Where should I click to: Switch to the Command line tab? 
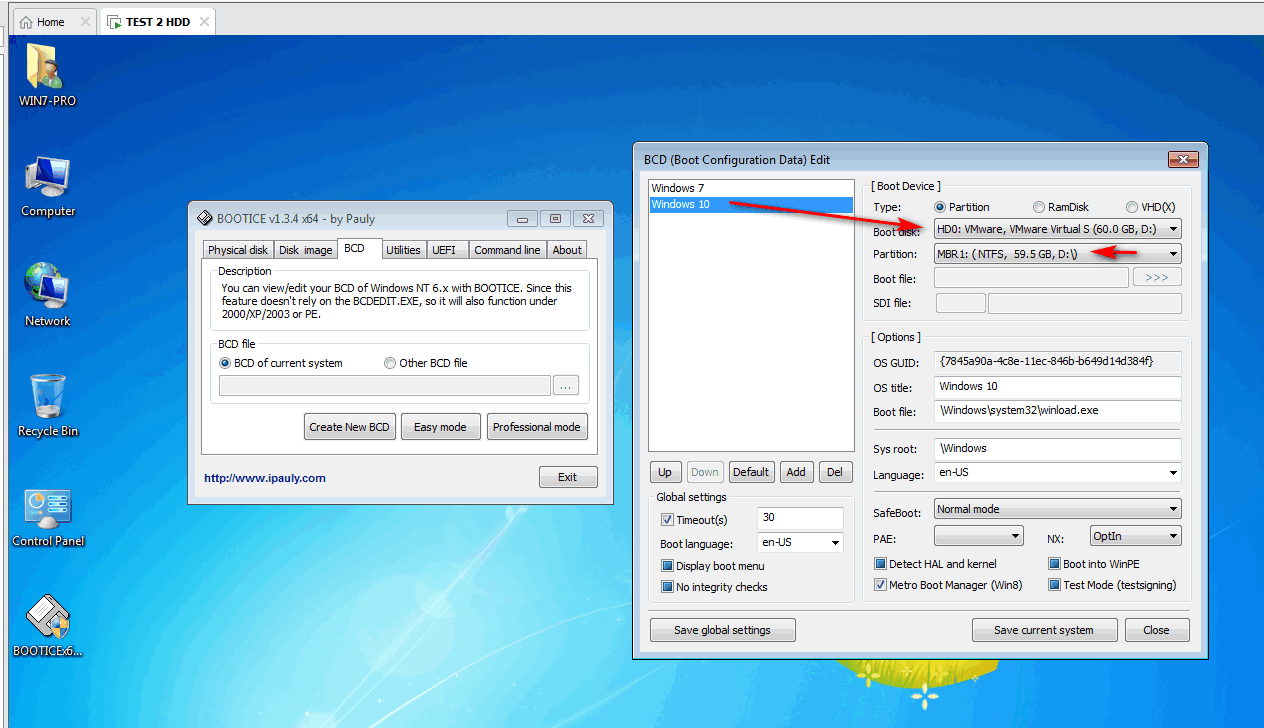(x=507, y=250)
